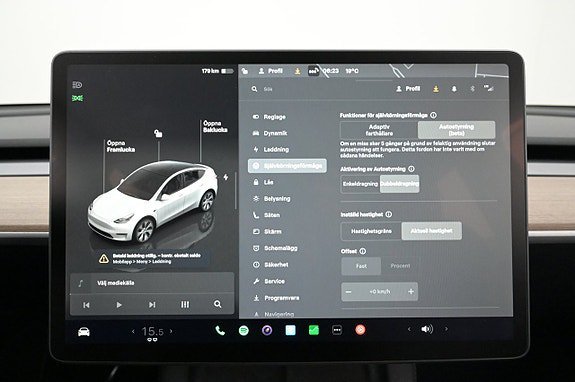Tap the Bluetooth icon in settings header
Screen dimensions: 575x382
[472, 89]
